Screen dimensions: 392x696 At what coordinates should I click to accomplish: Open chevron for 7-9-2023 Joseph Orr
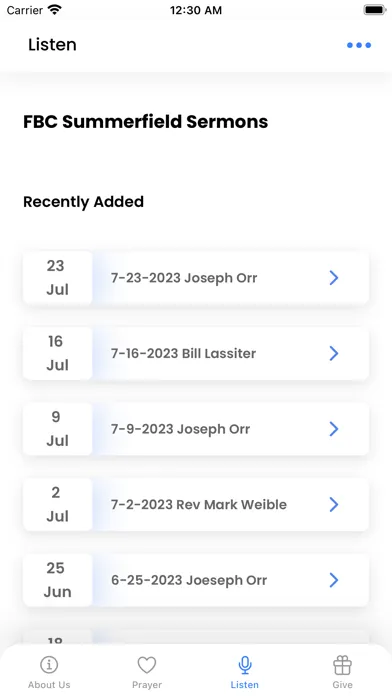click(x=334, y=429)
